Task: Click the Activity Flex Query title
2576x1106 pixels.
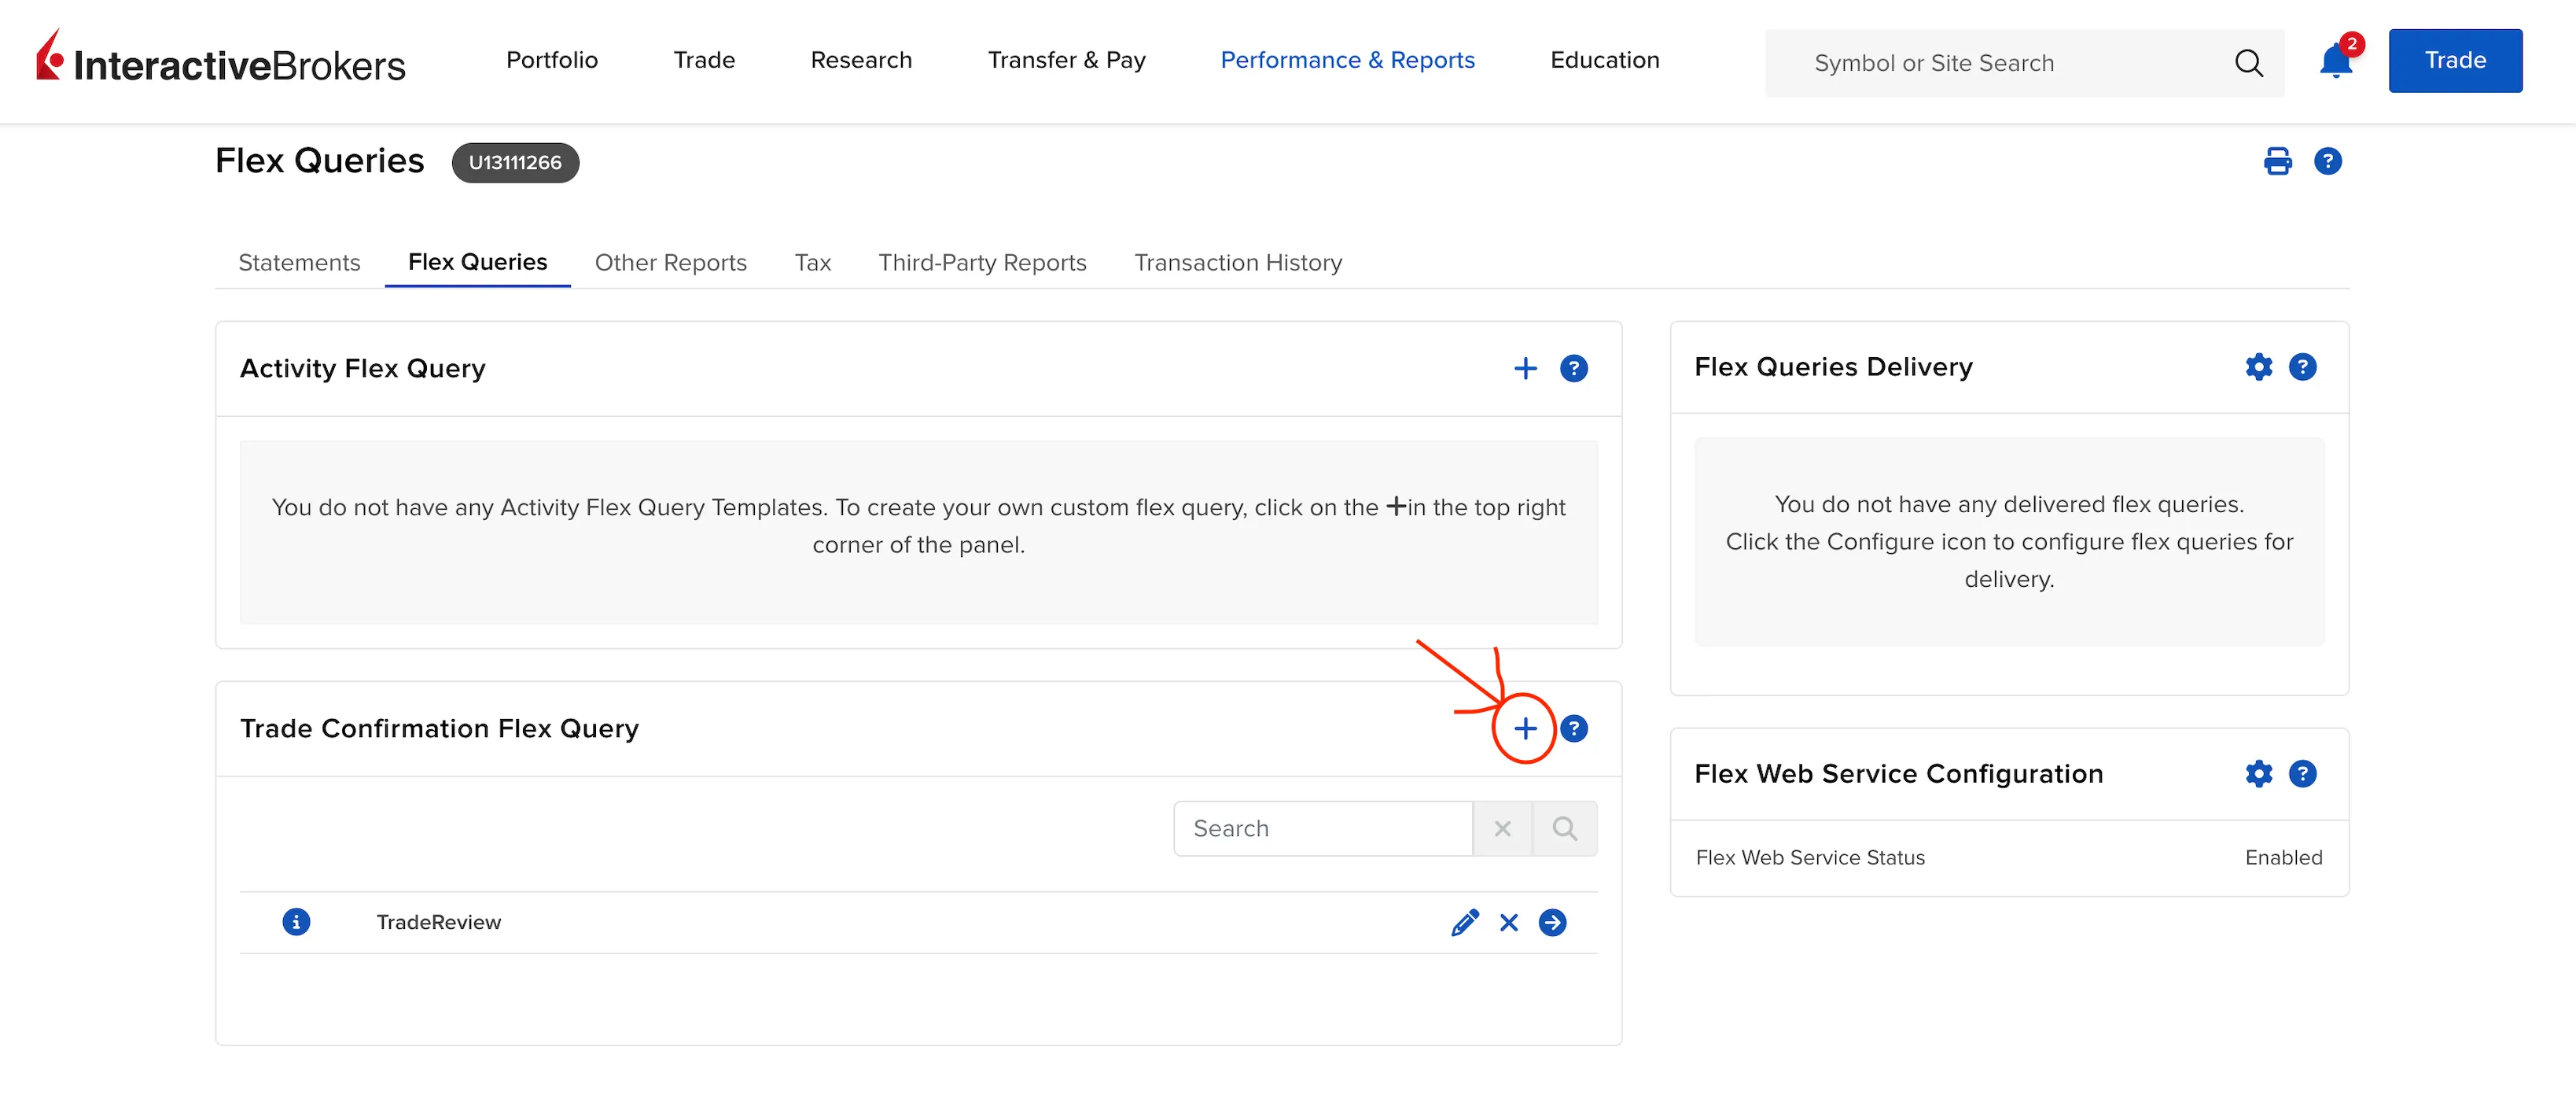Action: coord(362,369)
